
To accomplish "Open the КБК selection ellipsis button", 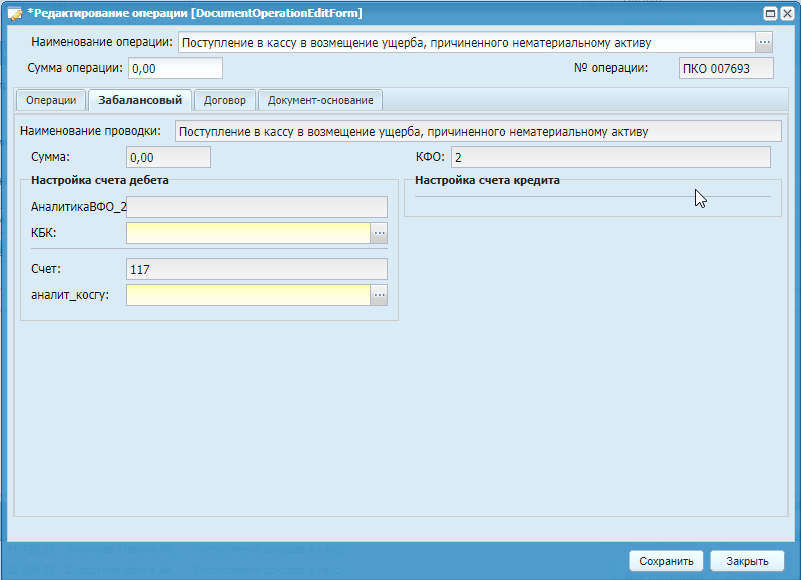I will (x=379, y=233).
